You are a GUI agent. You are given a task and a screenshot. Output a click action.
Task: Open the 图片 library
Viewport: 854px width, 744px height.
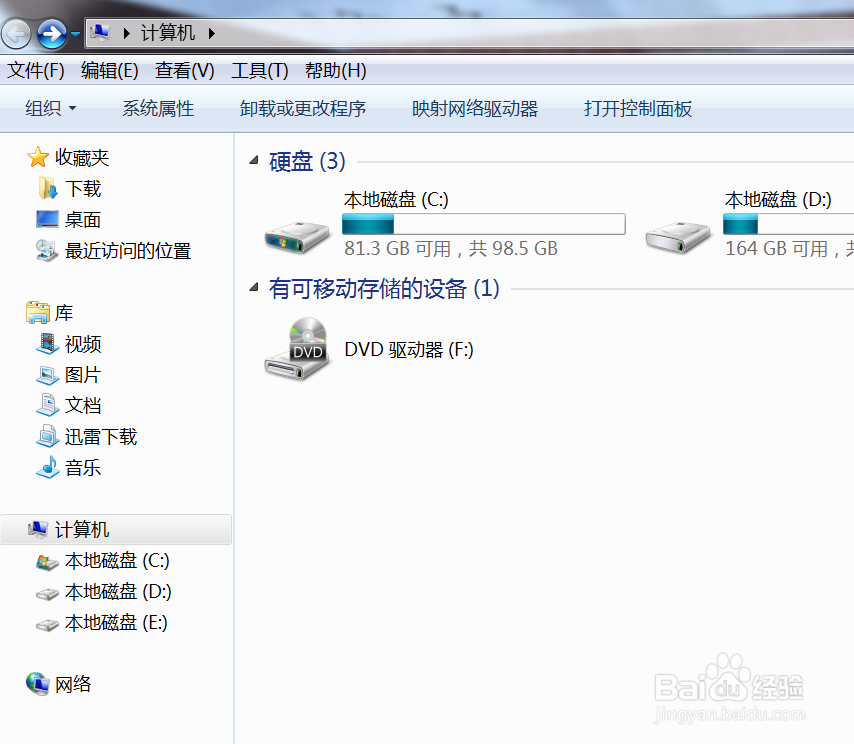tap(83, 375)
